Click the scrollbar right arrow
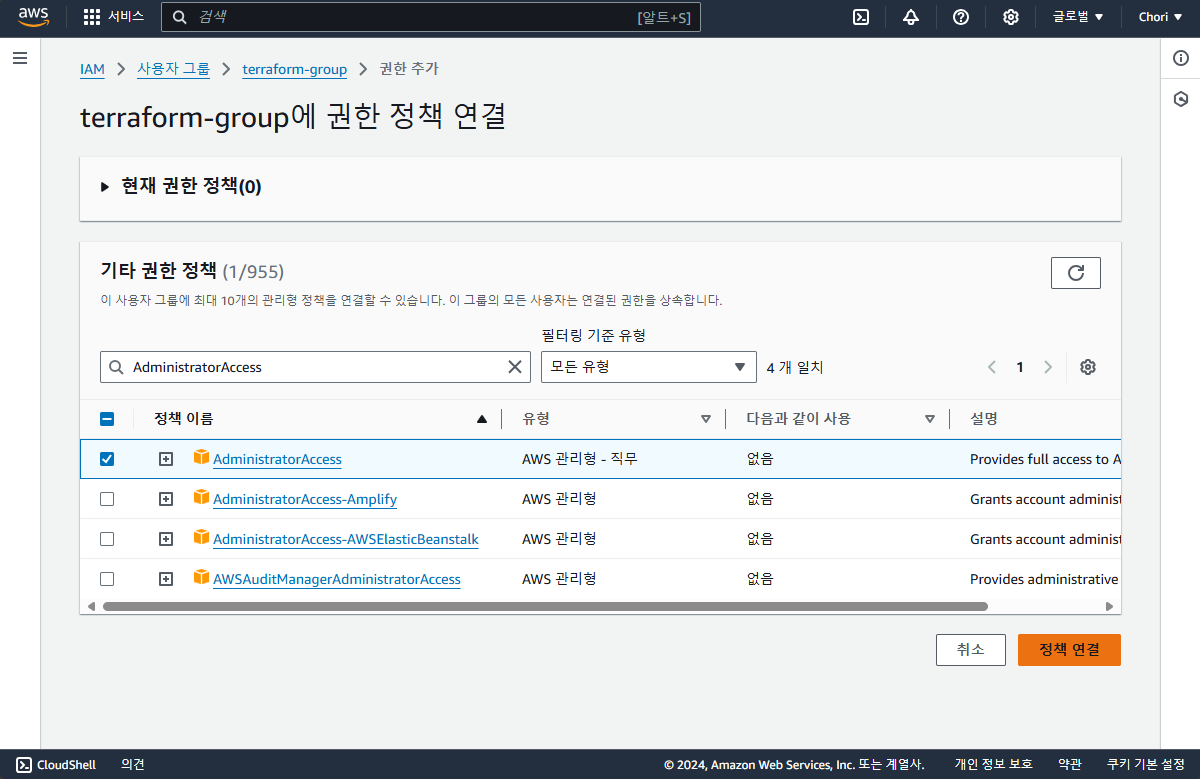 point(1109,606)
